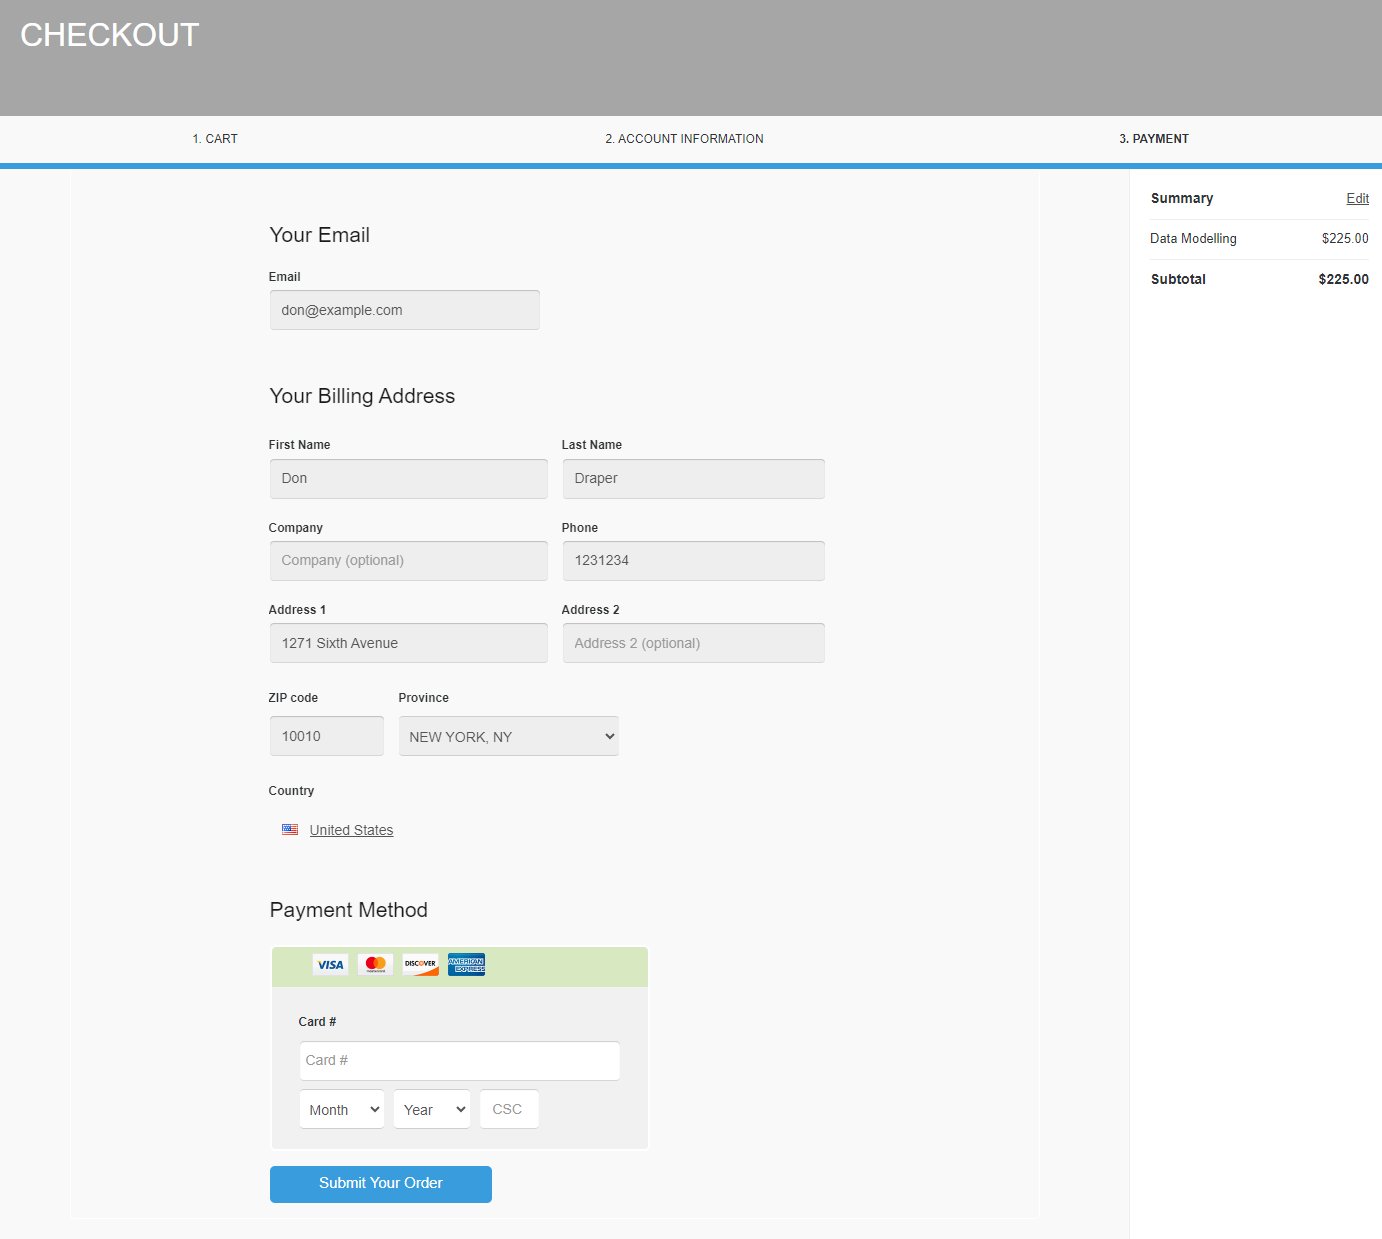Viewport: 1382px width, 1239px height.
Task: Click the Data Modelling $225.00 price
Action: 1345,238
